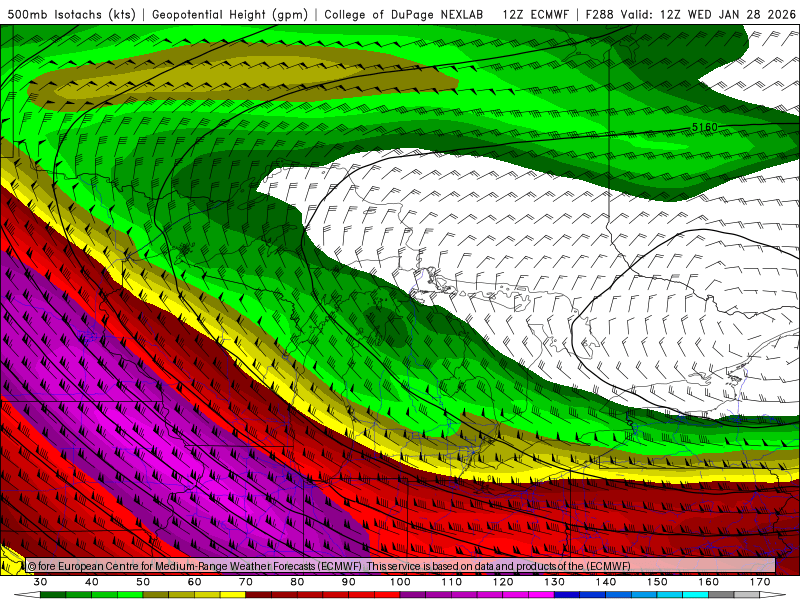
Task: Click the dark green legend swatch at 30
Action: [53, 594]
